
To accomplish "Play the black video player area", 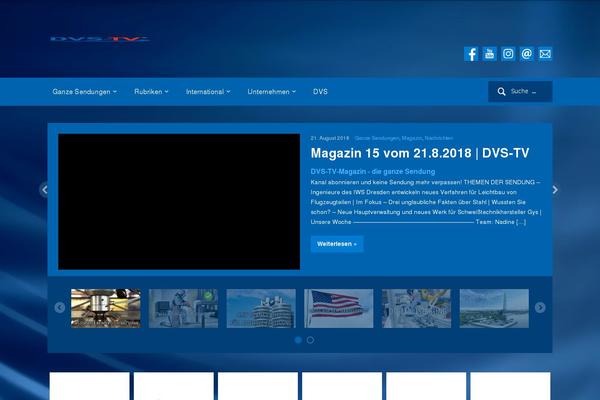I will pos(179,202).
